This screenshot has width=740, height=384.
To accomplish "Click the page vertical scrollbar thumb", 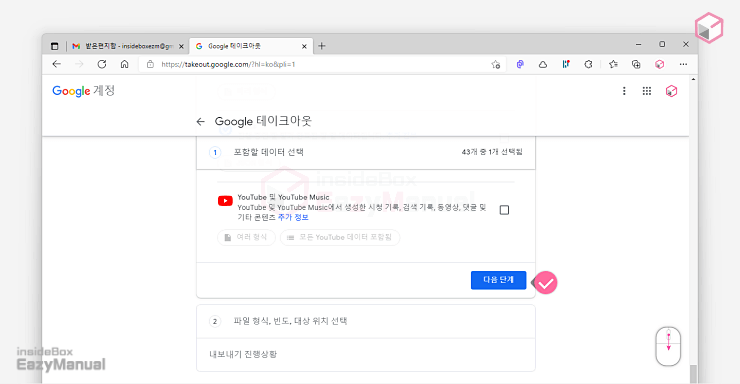I will (693, 374).
